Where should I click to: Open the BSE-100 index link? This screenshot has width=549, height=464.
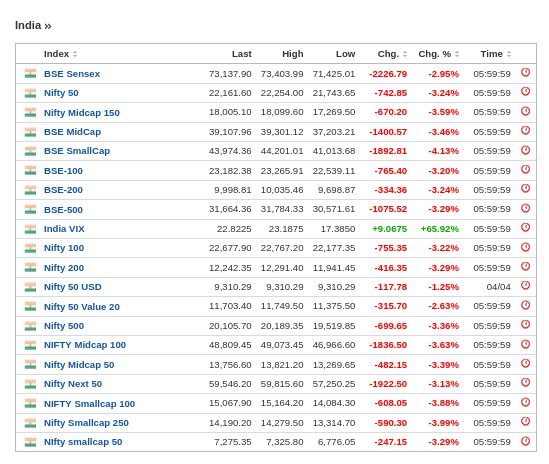pos(63,171)
